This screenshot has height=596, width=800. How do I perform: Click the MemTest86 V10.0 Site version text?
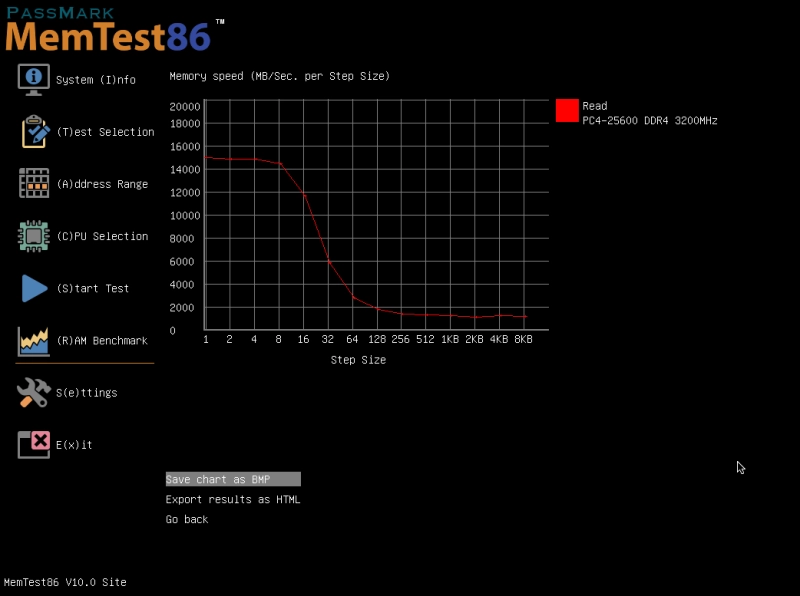pyautogui.click(x=65, y=582)
